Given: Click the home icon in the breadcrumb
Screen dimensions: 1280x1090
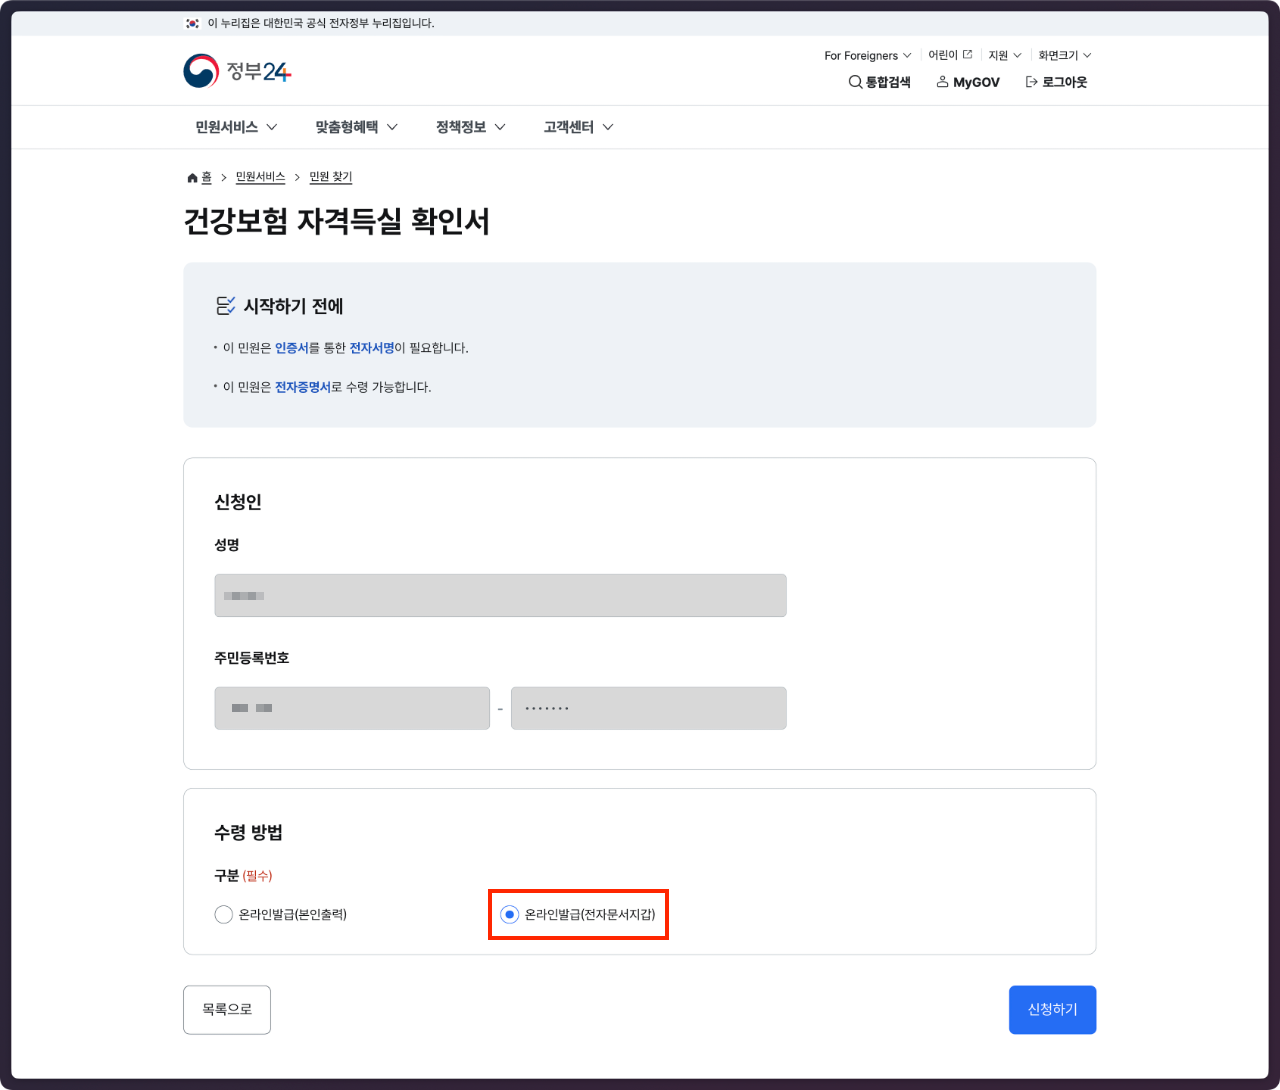Looking at the screenshot, I should pyautogui.click(x=191, y=177).
